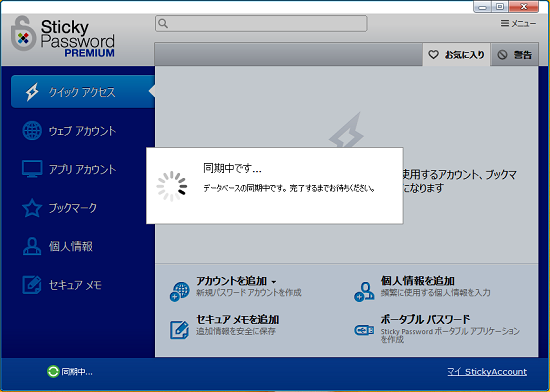Viewport: 550px width, 392px height.
Task: Open セキュア メモ in the sidebar
Action: click(x=75, y=285)
